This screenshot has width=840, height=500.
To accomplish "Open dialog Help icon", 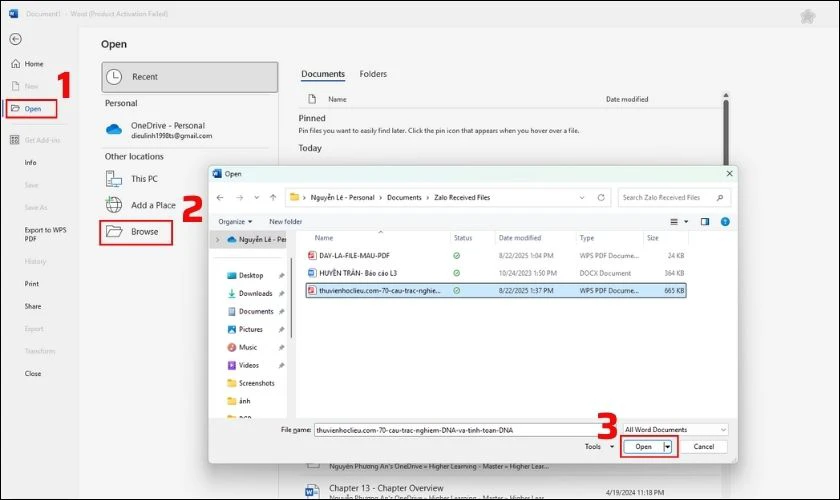I will (x=725, y=221).
